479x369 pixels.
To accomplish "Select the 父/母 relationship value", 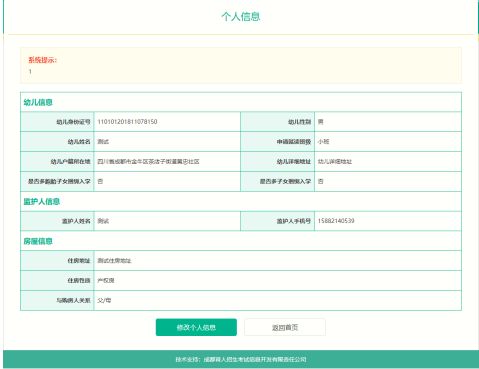I will coord(104,300).
